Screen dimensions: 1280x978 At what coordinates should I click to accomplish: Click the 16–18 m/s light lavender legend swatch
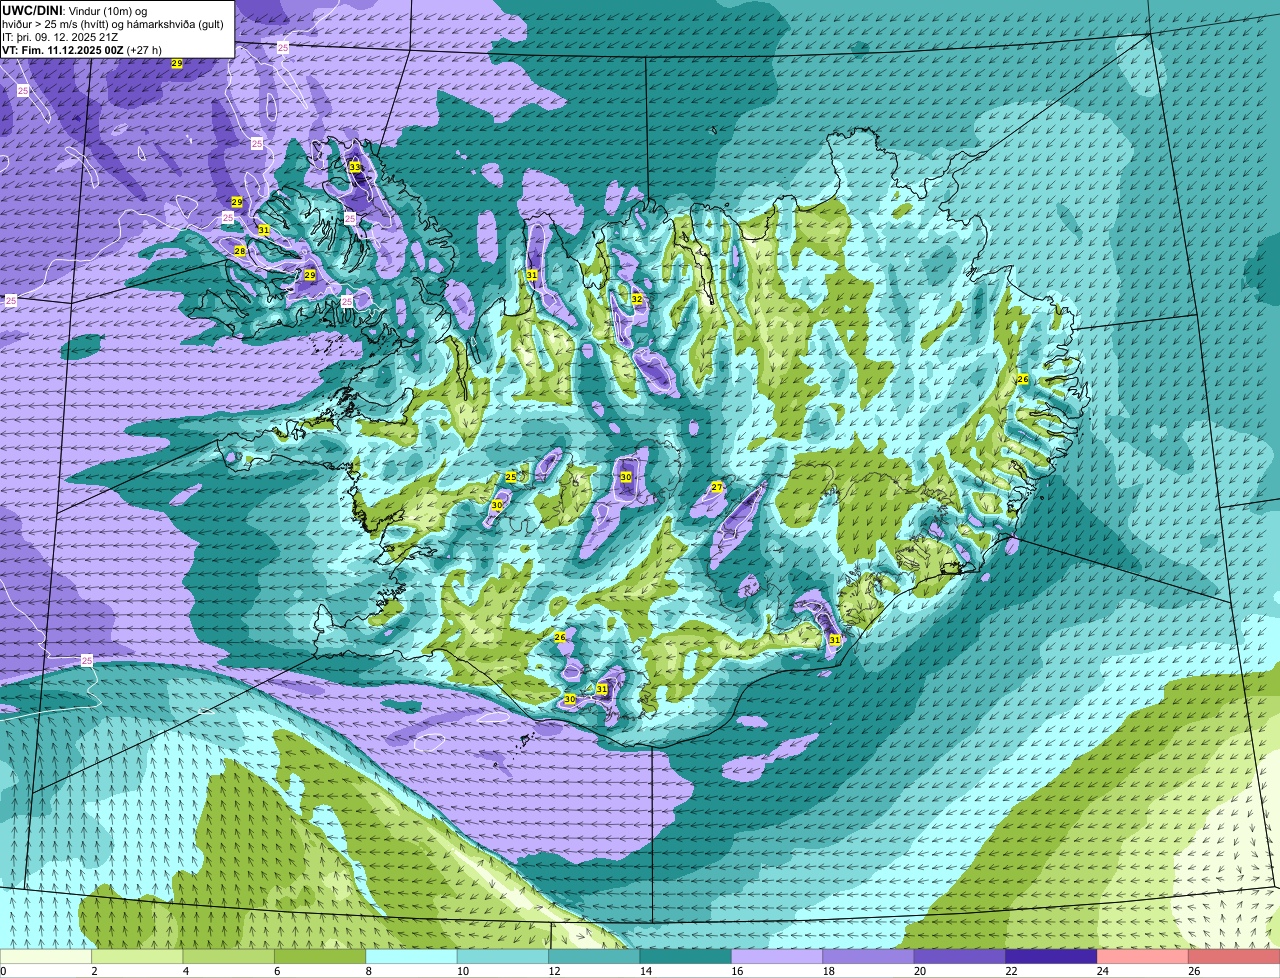tap(778, 956)
